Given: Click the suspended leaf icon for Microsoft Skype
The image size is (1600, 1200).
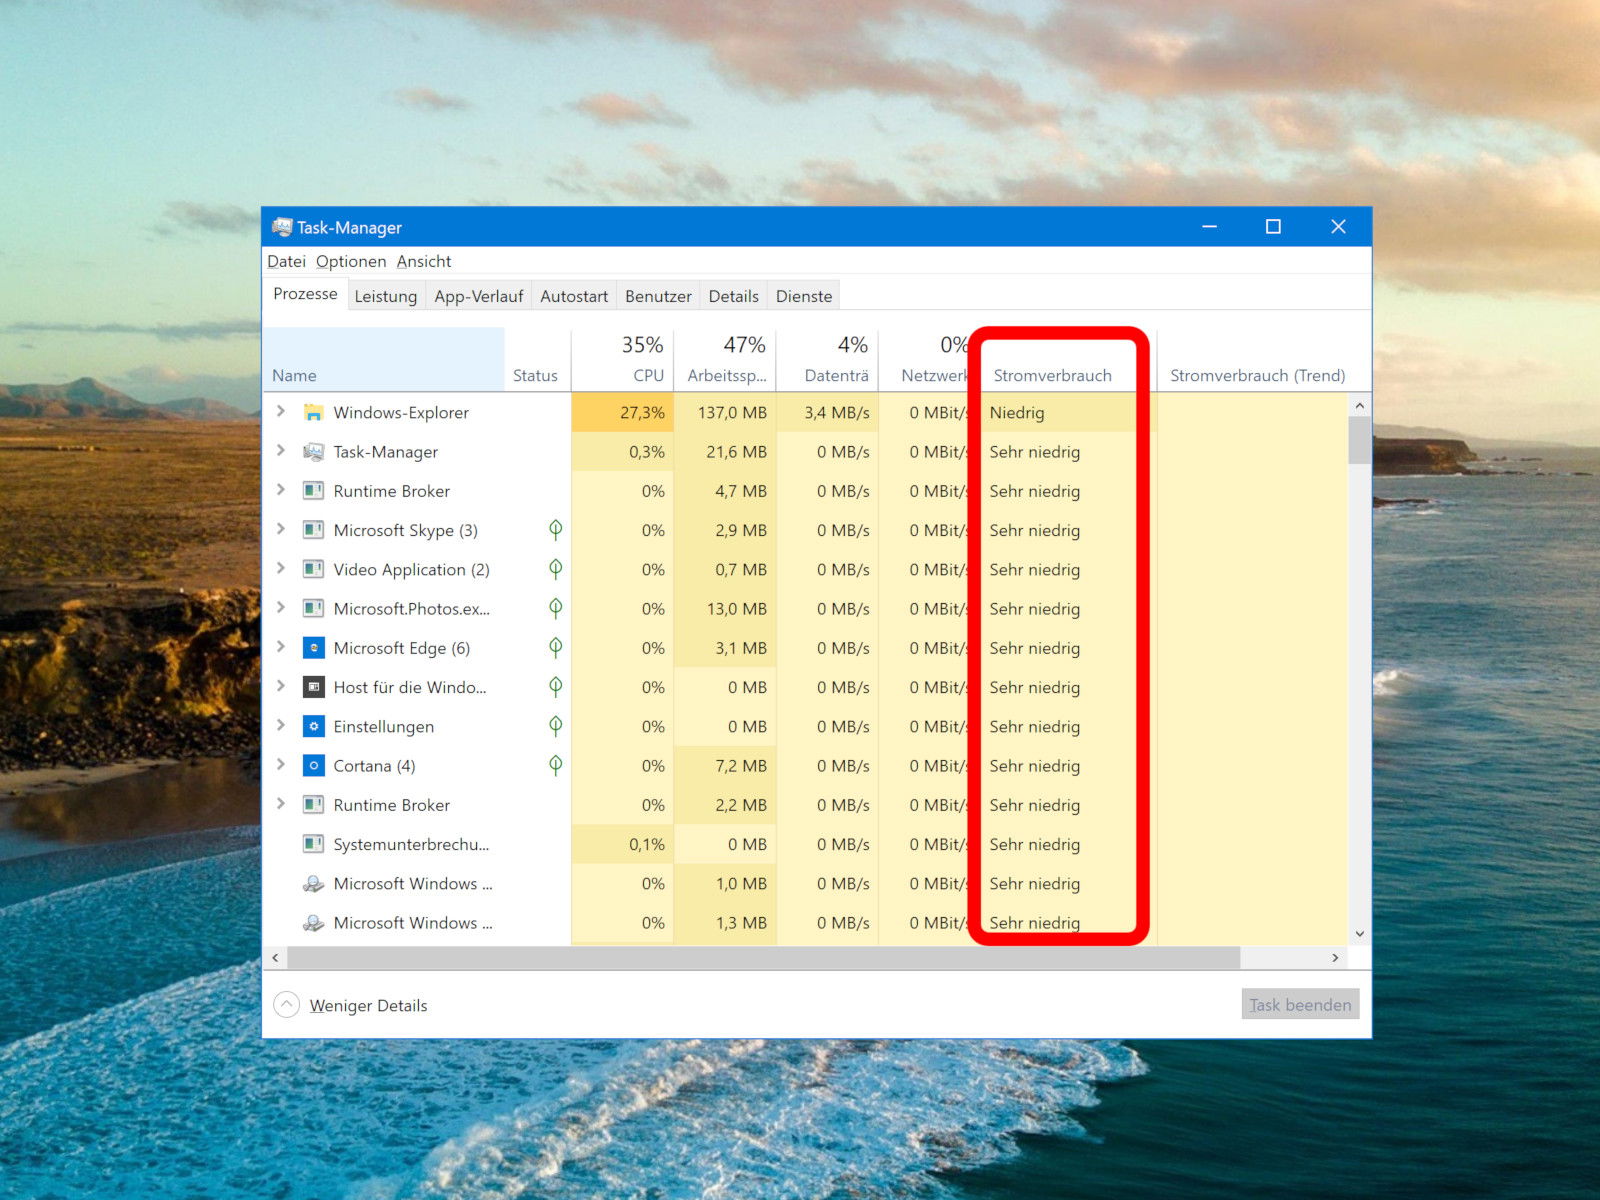Looking at the screenshot, I should (x=555, y=530).
